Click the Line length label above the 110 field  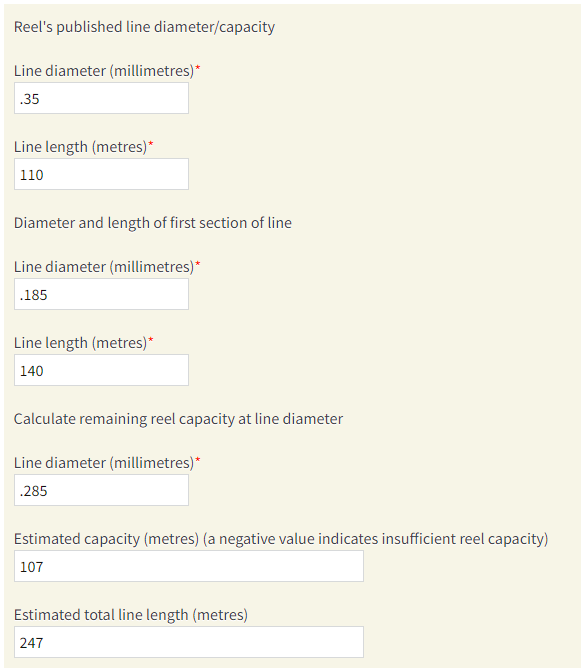click(x=80, y=147)
